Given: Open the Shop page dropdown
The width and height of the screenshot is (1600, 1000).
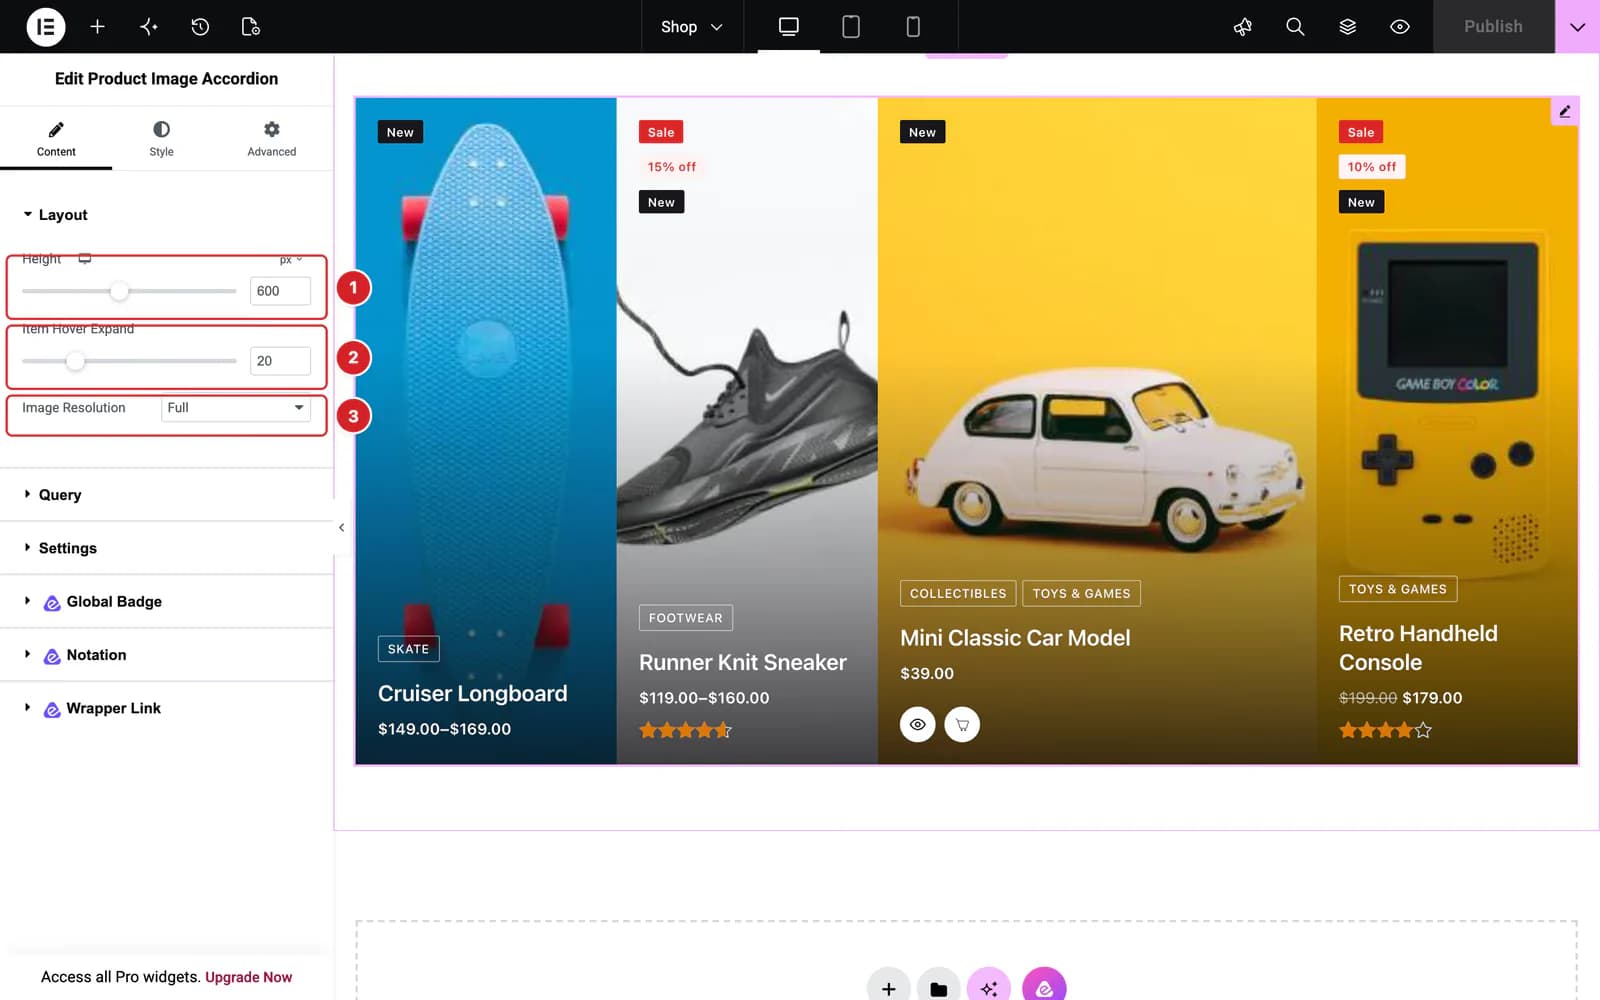Looking at the screenshot, I should tap(692, 27).
